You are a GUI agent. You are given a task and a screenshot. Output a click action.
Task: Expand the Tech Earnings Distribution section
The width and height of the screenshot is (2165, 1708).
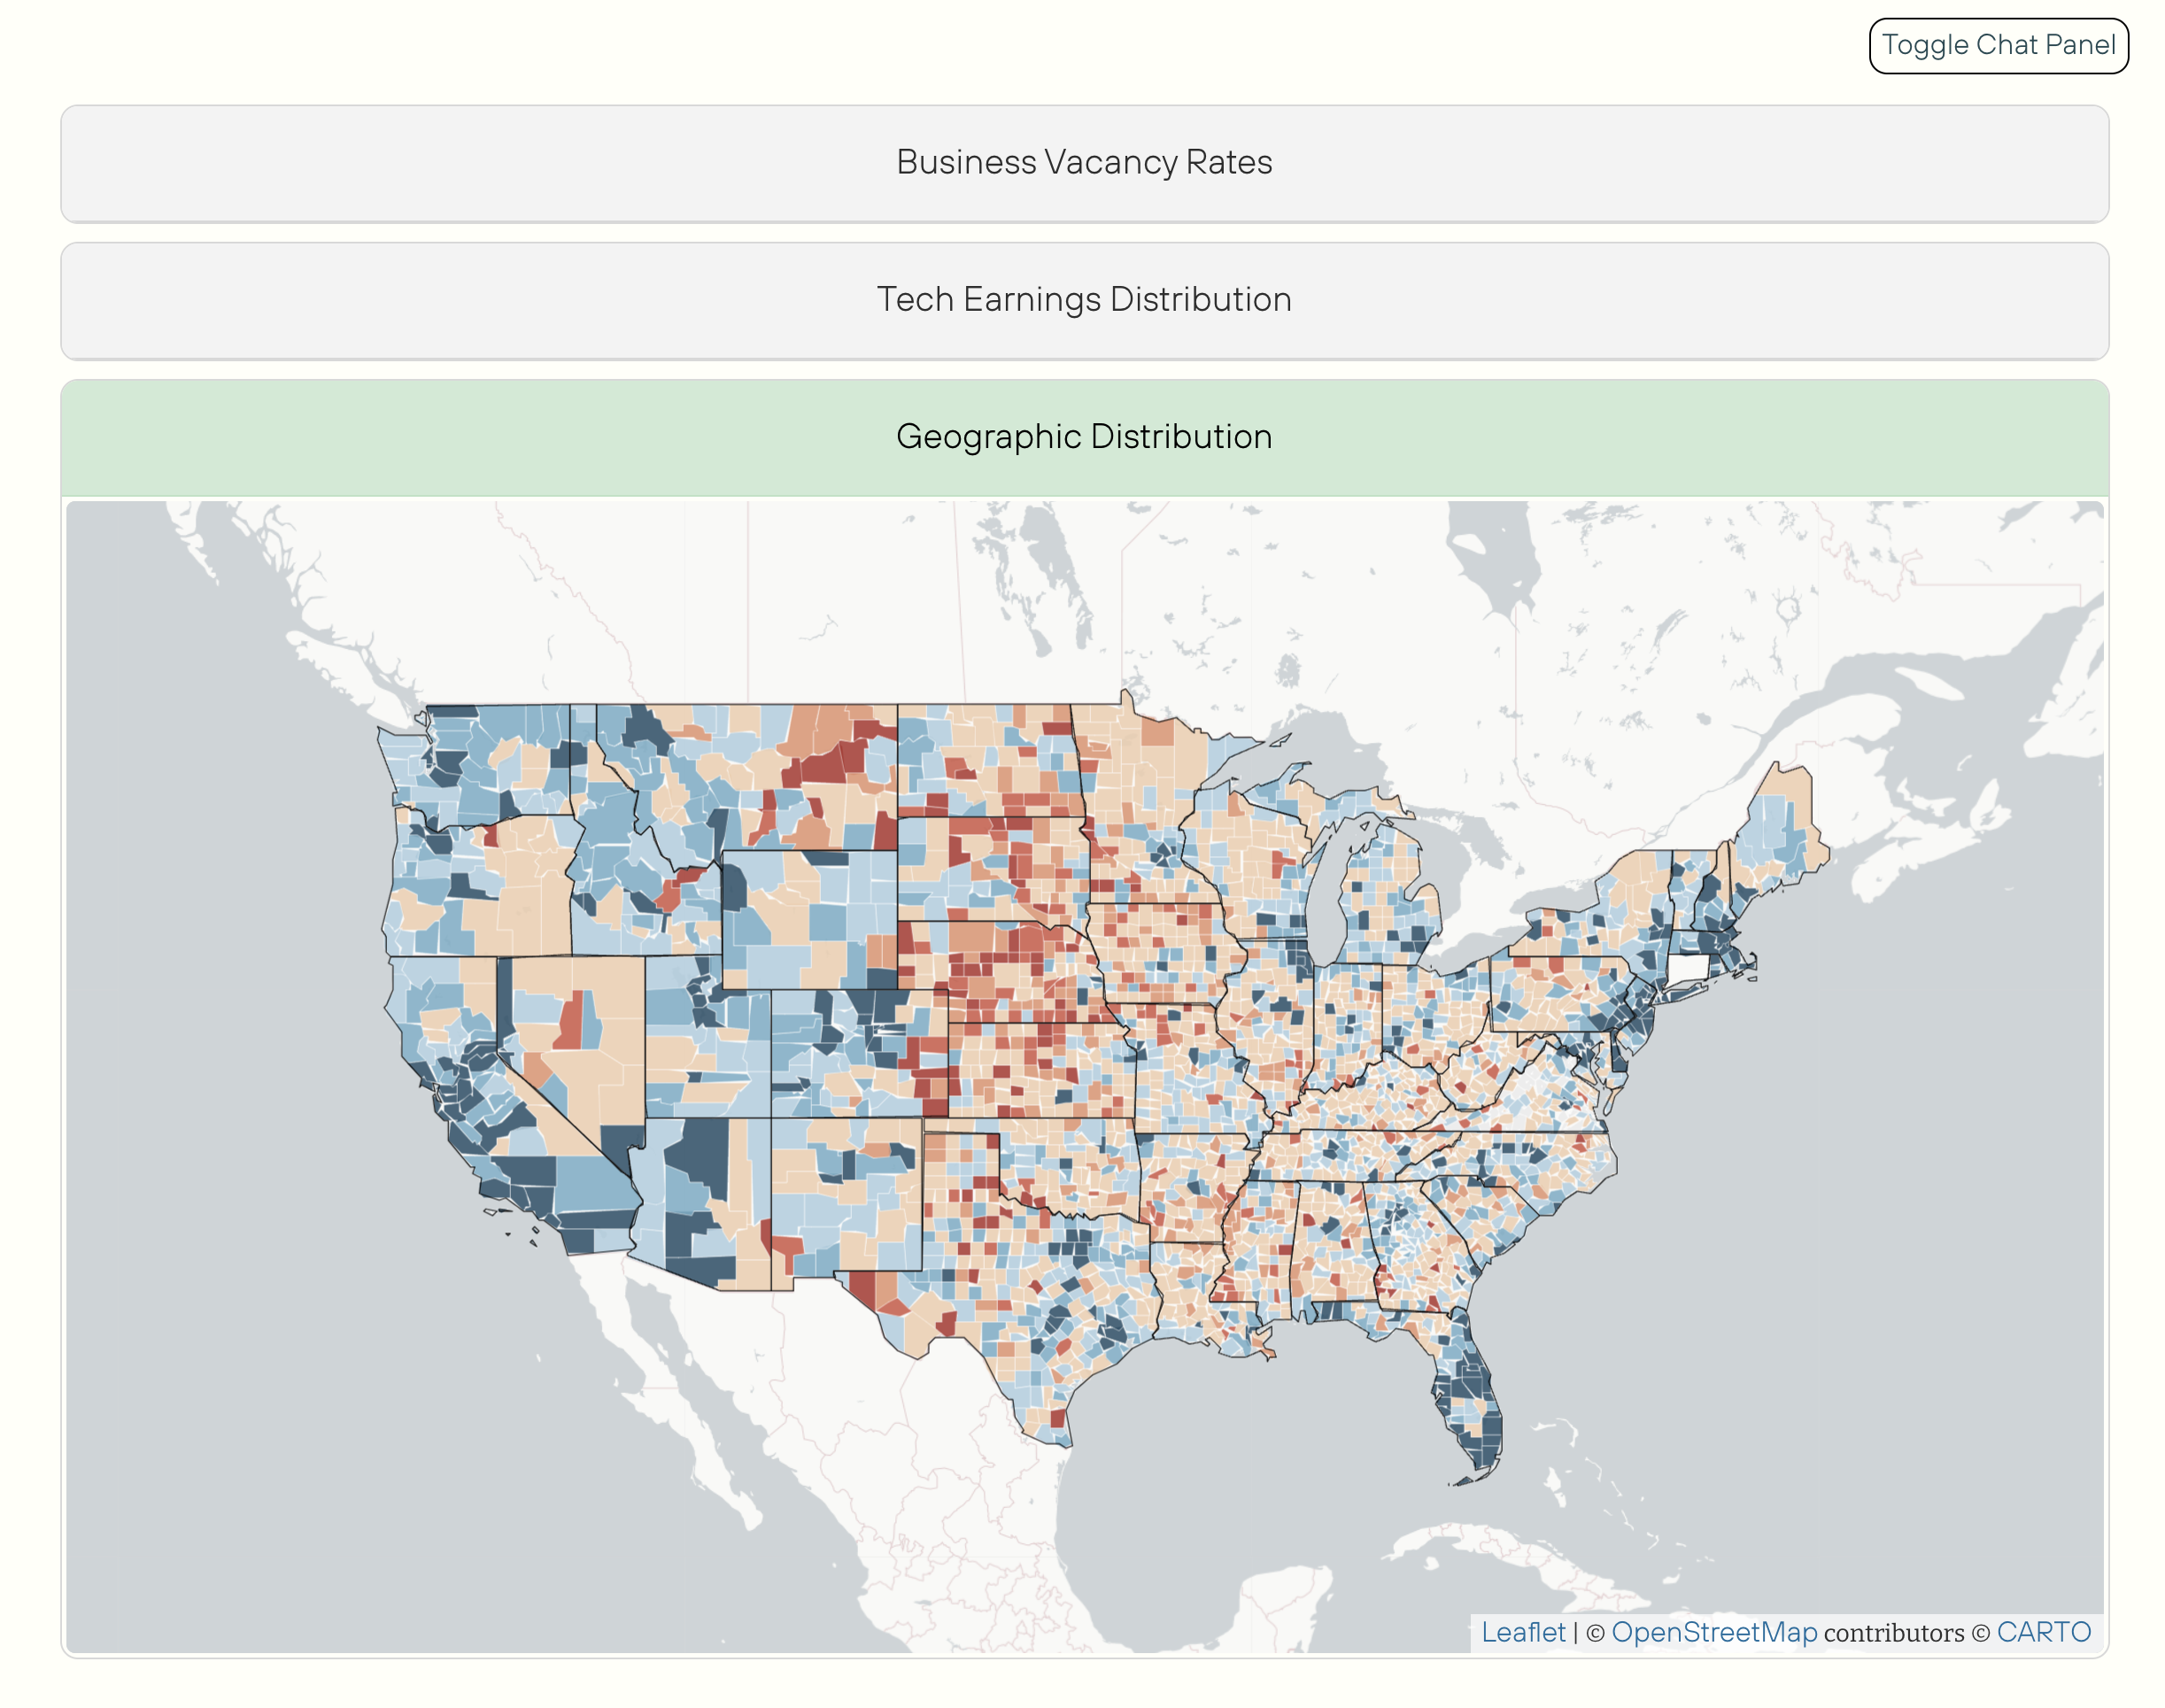(x=1083, y=300)
